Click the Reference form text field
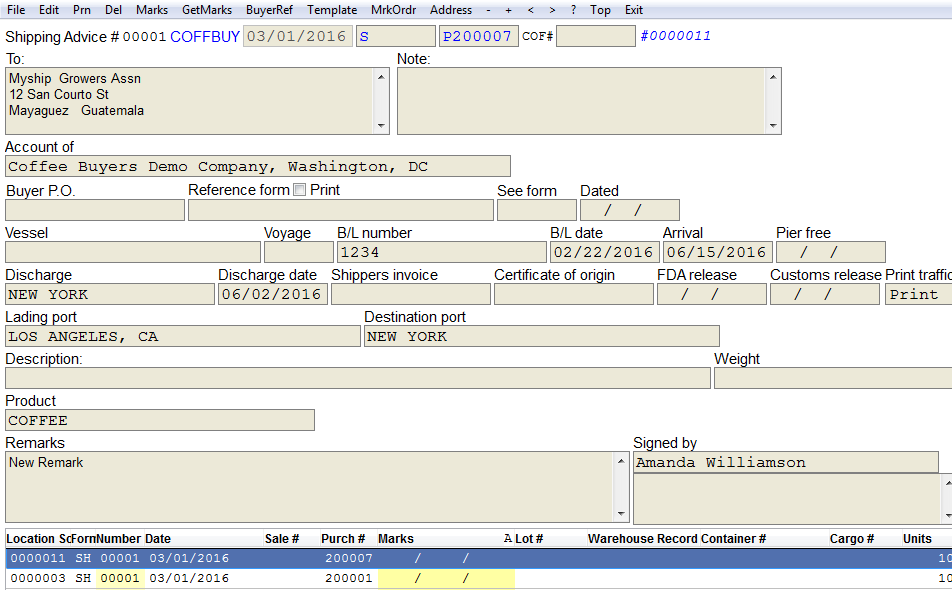This screenshot has width=952, height=590. pyautogui.click(x=341, y=210)
